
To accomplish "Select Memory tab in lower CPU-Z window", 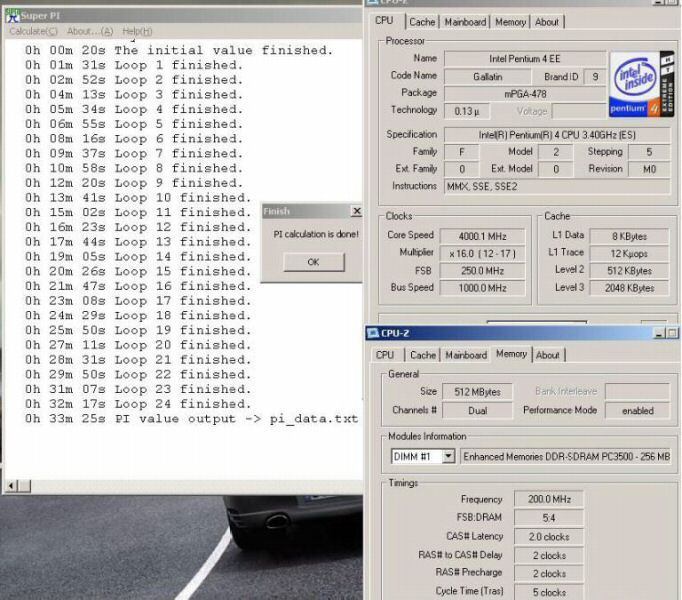I will (512, 354).
